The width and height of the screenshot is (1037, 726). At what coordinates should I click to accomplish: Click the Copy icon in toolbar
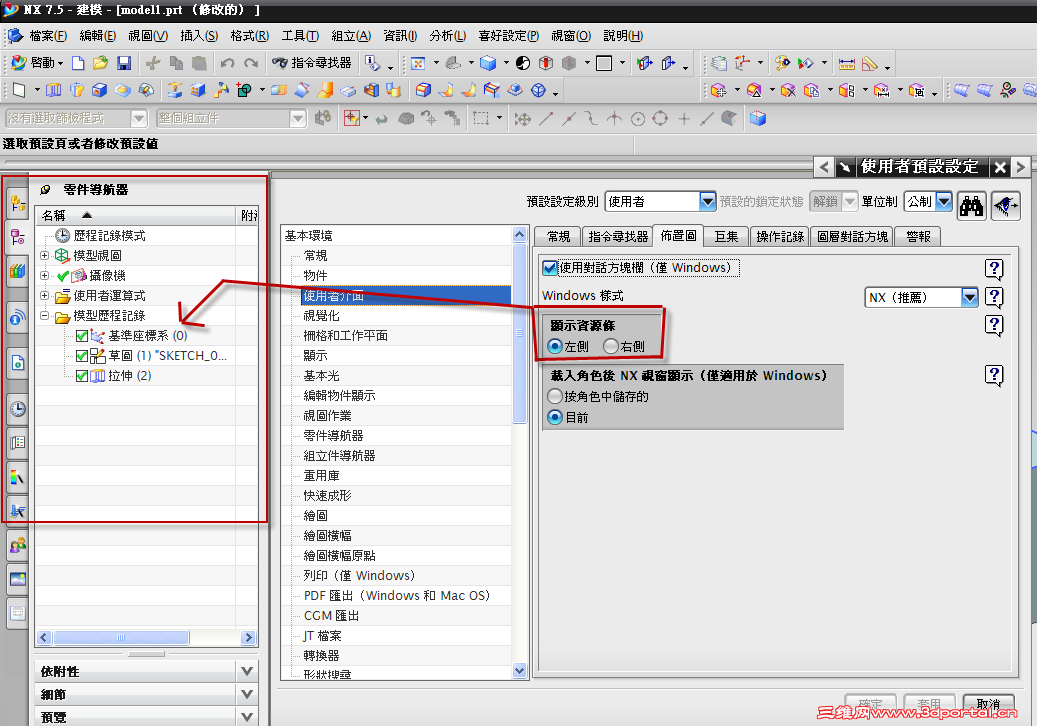[x=176, y=63]
